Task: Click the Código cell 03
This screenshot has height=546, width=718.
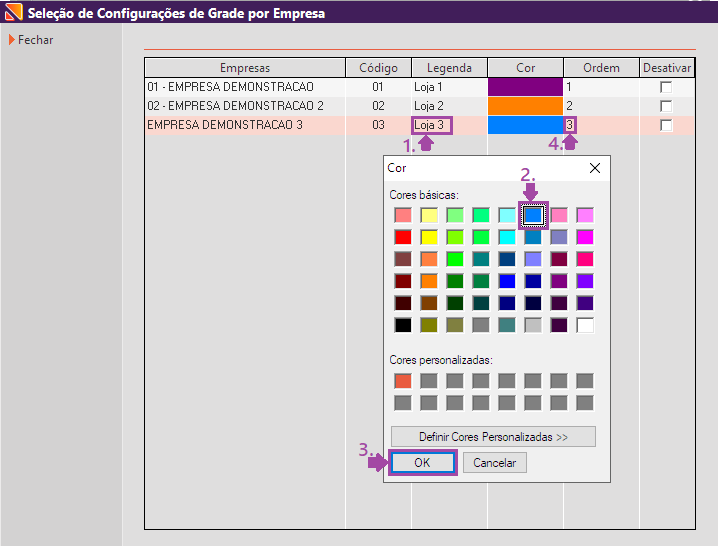Action: pyautogui.click(x=378, y=125)
